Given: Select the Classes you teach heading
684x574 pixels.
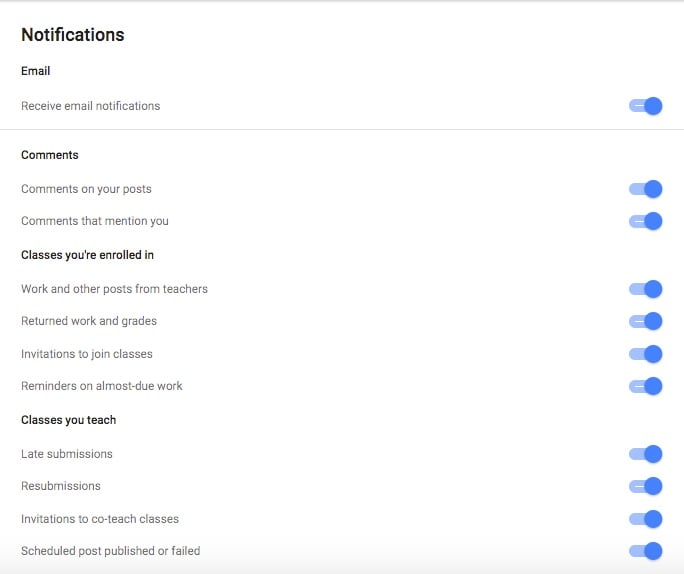Looking at the screenshot, I should tap(68, 420).
